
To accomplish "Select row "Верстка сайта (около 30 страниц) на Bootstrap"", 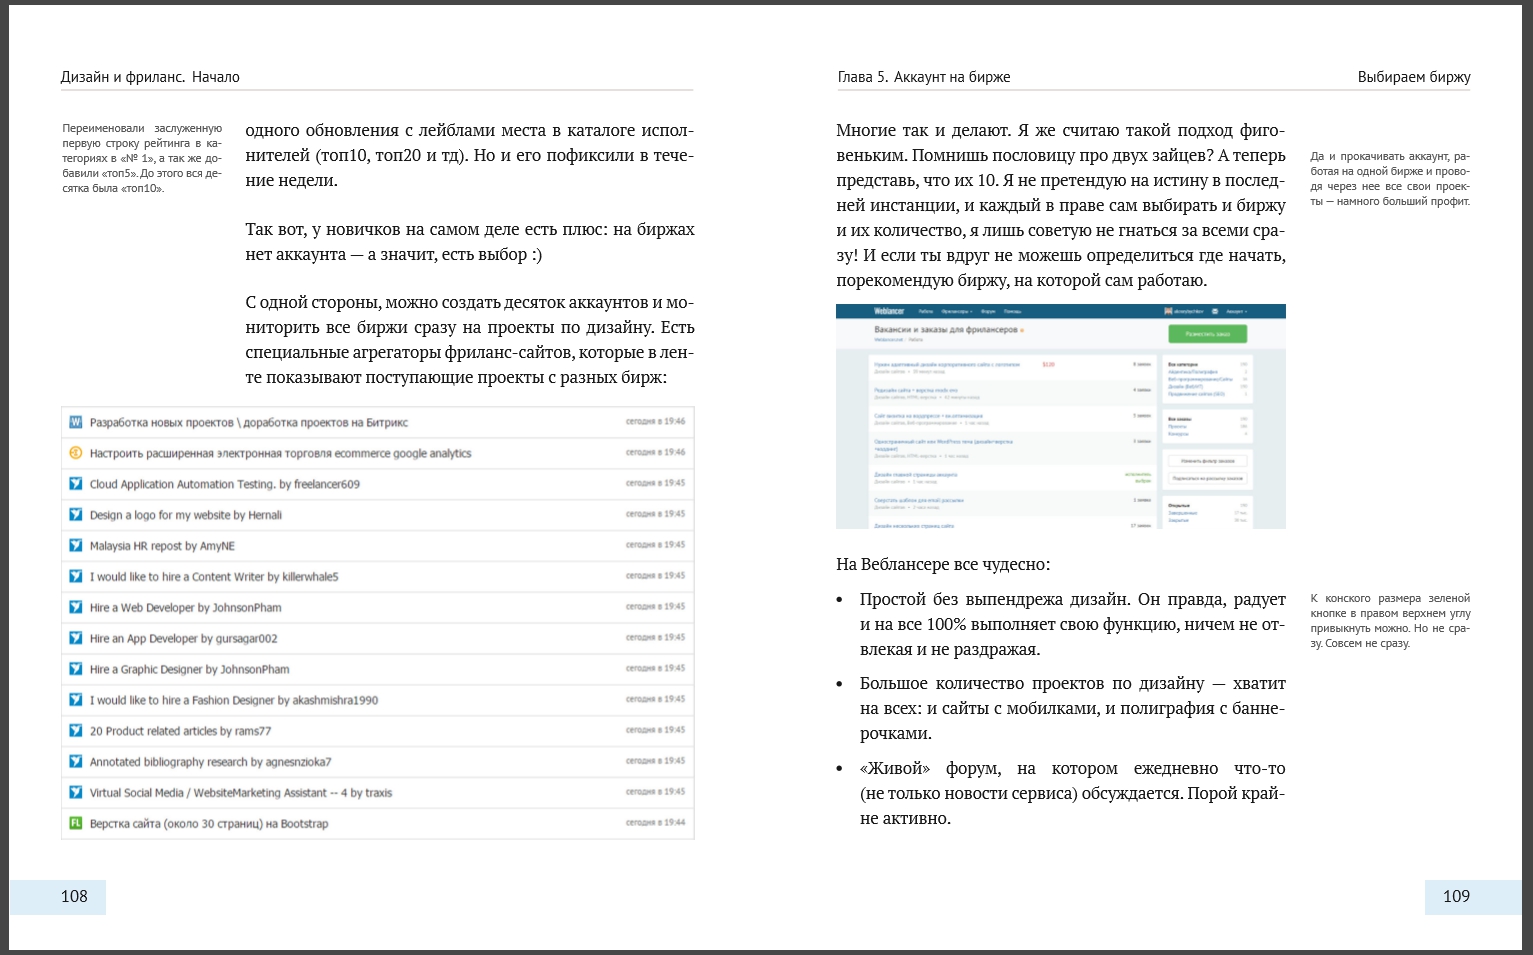I will pyautogui.click(x=378, y=824).
